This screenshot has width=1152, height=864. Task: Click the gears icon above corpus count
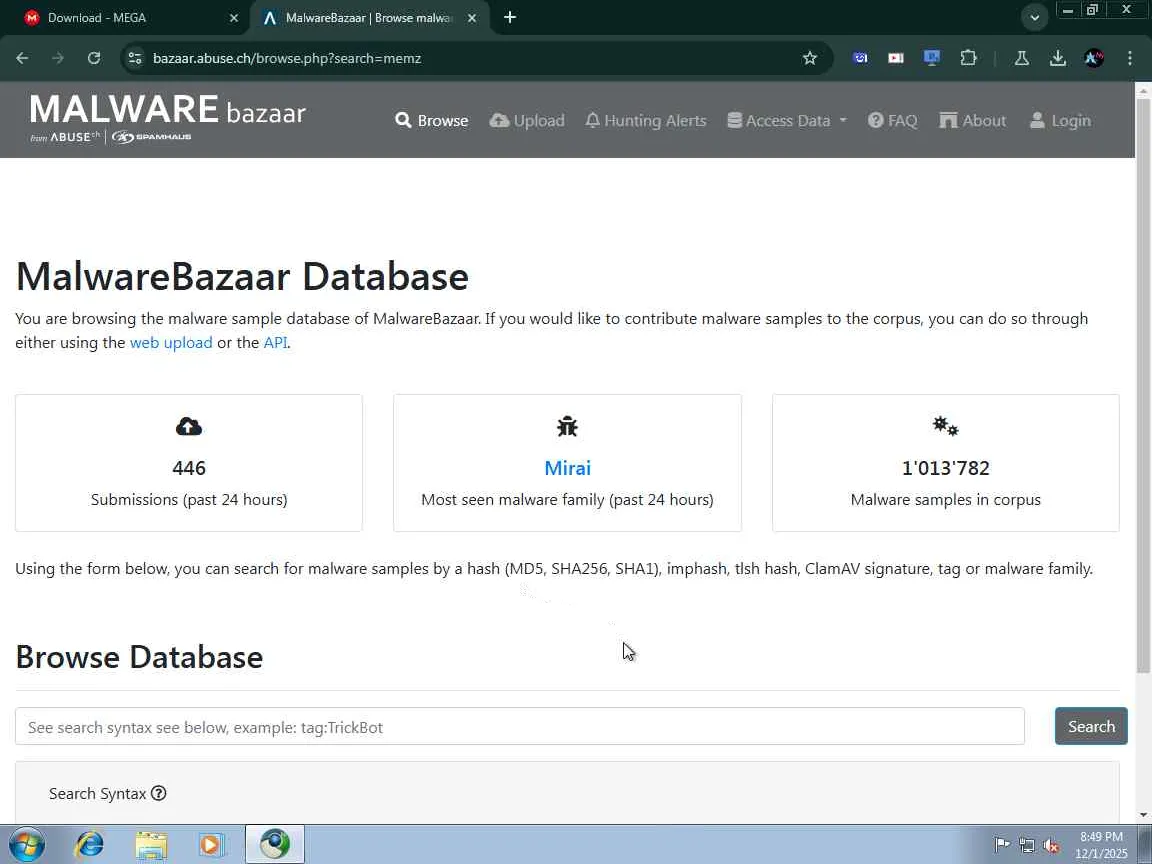click(x=946, y=426)
